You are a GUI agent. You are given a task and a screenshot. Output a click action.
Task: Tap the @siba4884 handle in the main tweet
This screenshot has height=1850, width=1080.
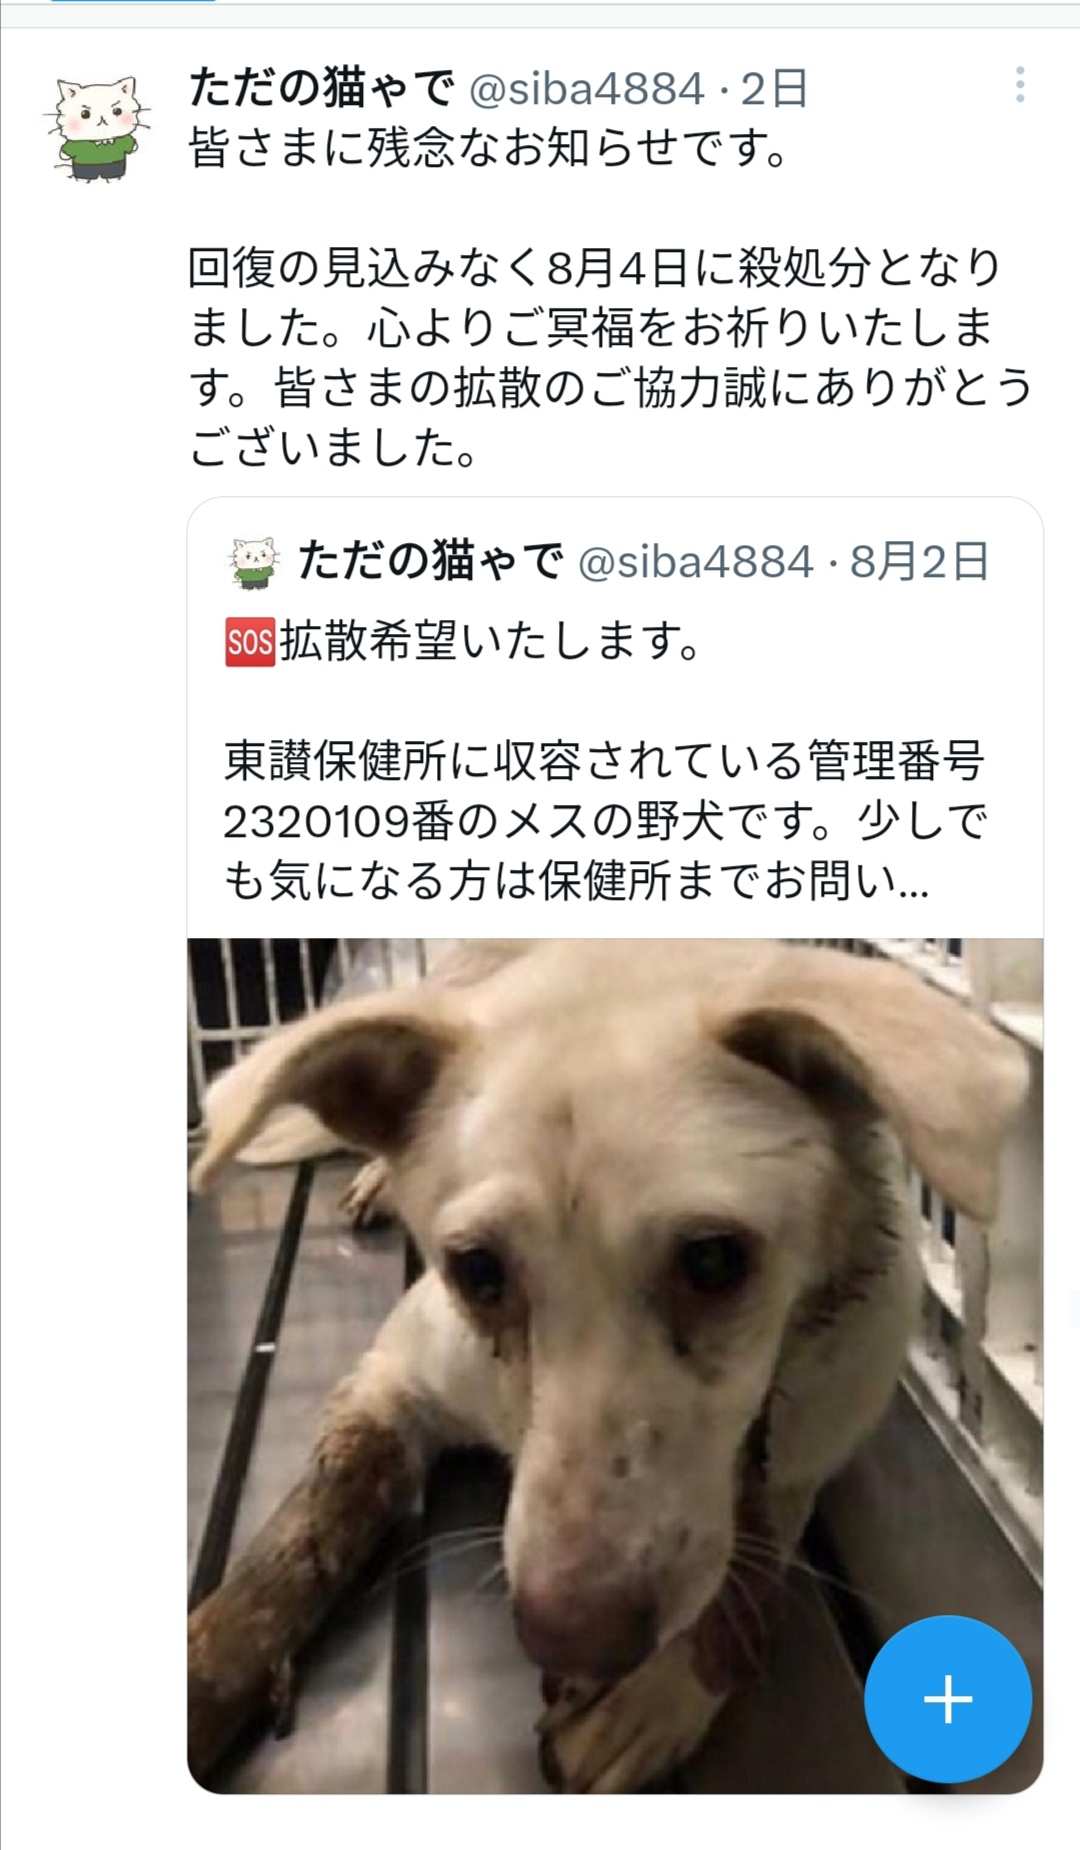[587, 89]
